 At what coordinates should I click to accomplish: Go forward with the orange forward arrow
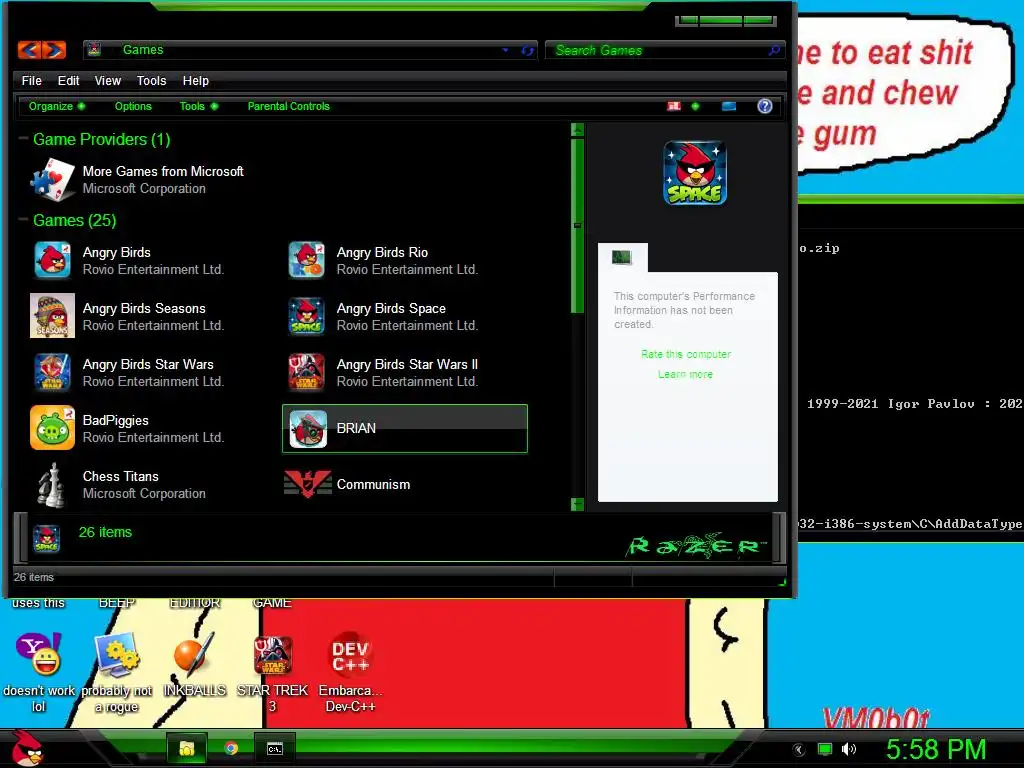pos(54,50)
